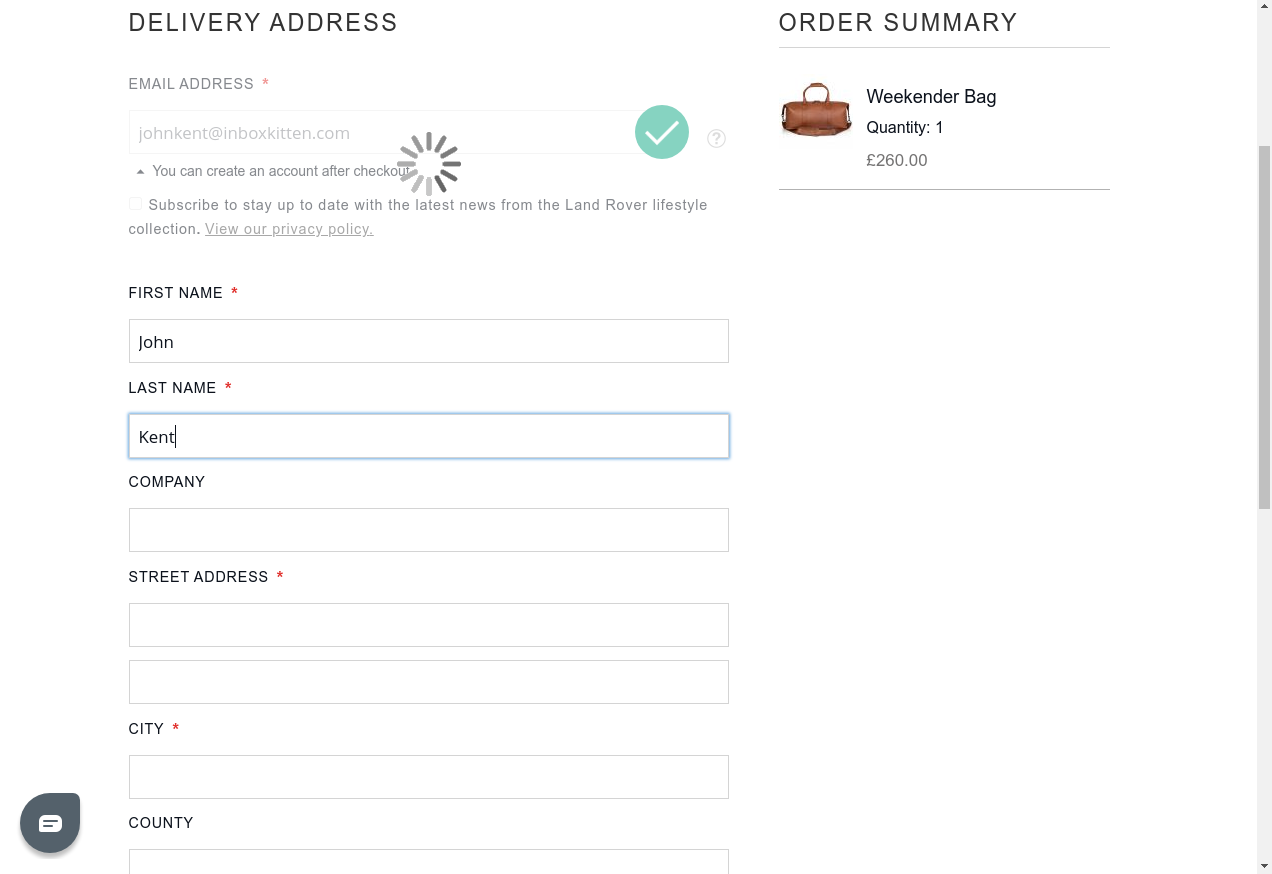Image resolution: width=1272 pixels, height=874 pixels.
Task: Click the first Street Address line
Action: (428, 625)
